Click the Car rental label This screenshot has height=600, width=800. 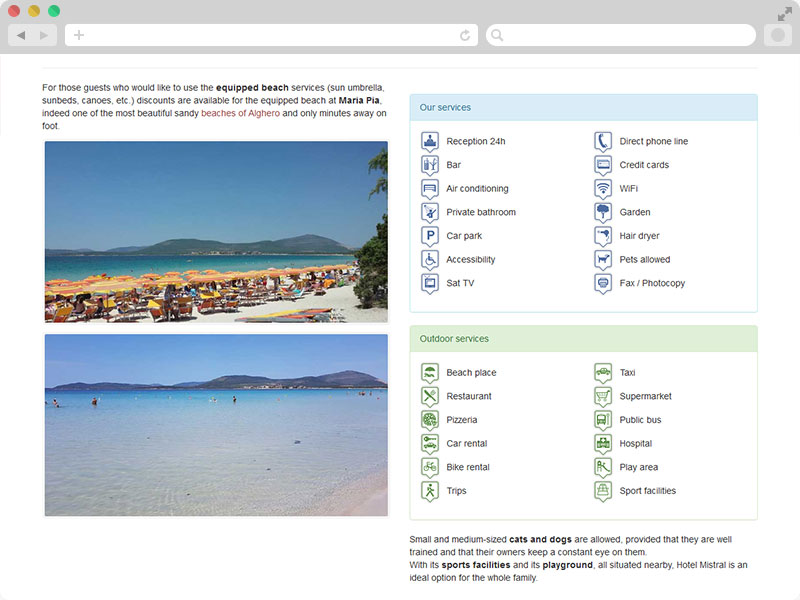click(x=467, y=443)
